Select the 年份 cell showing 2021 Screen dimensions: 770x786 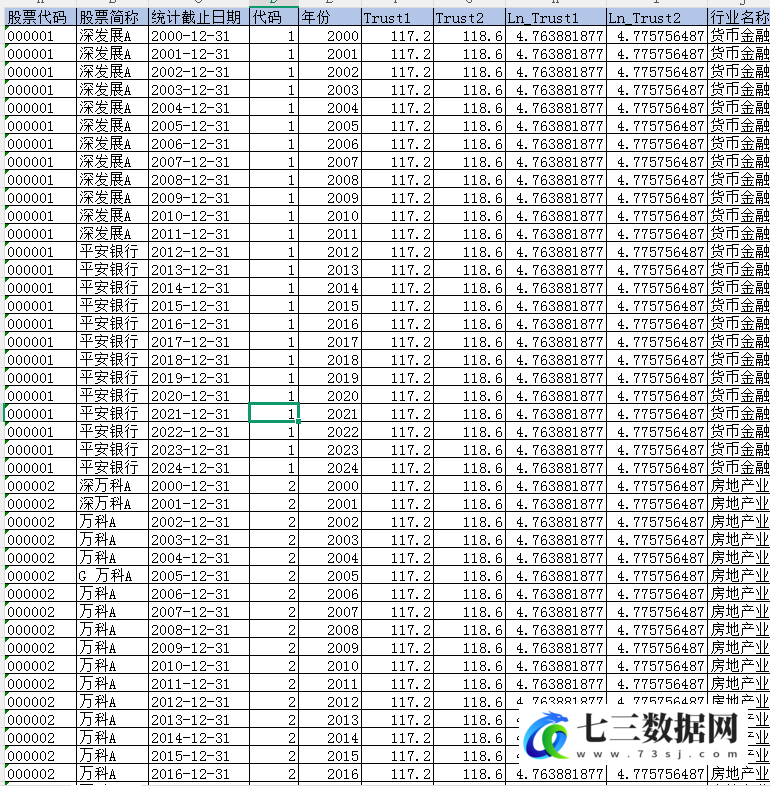(x=330, y=414)
